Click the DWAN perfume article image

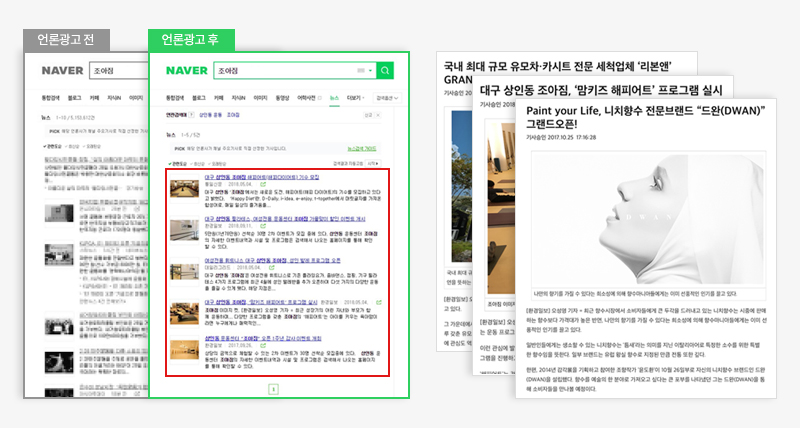648,220
